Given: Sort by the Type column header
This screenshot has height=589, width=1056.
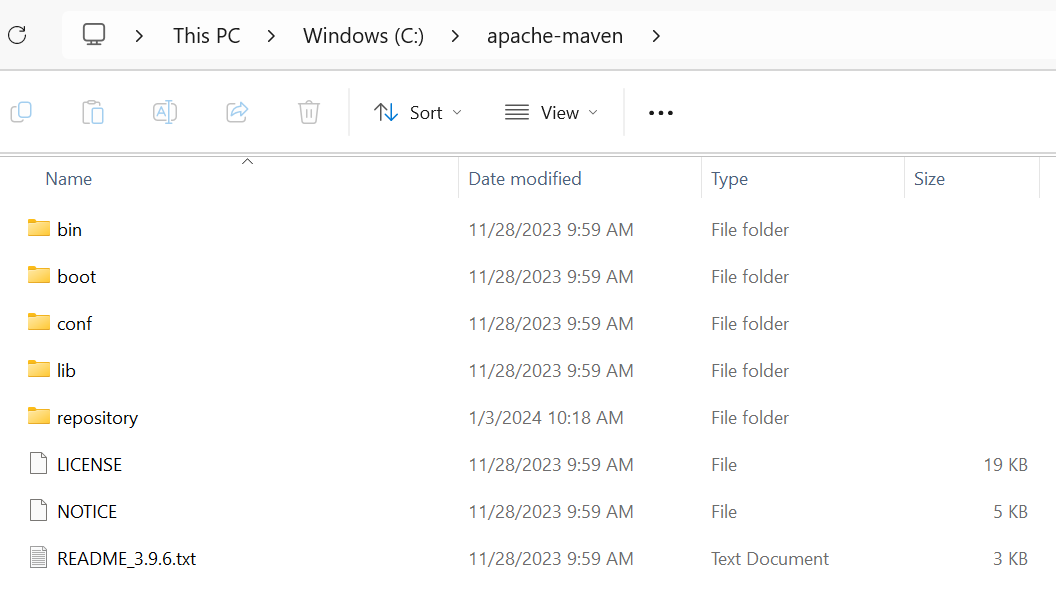Looking at the screenshot, I should coord(729,179).
